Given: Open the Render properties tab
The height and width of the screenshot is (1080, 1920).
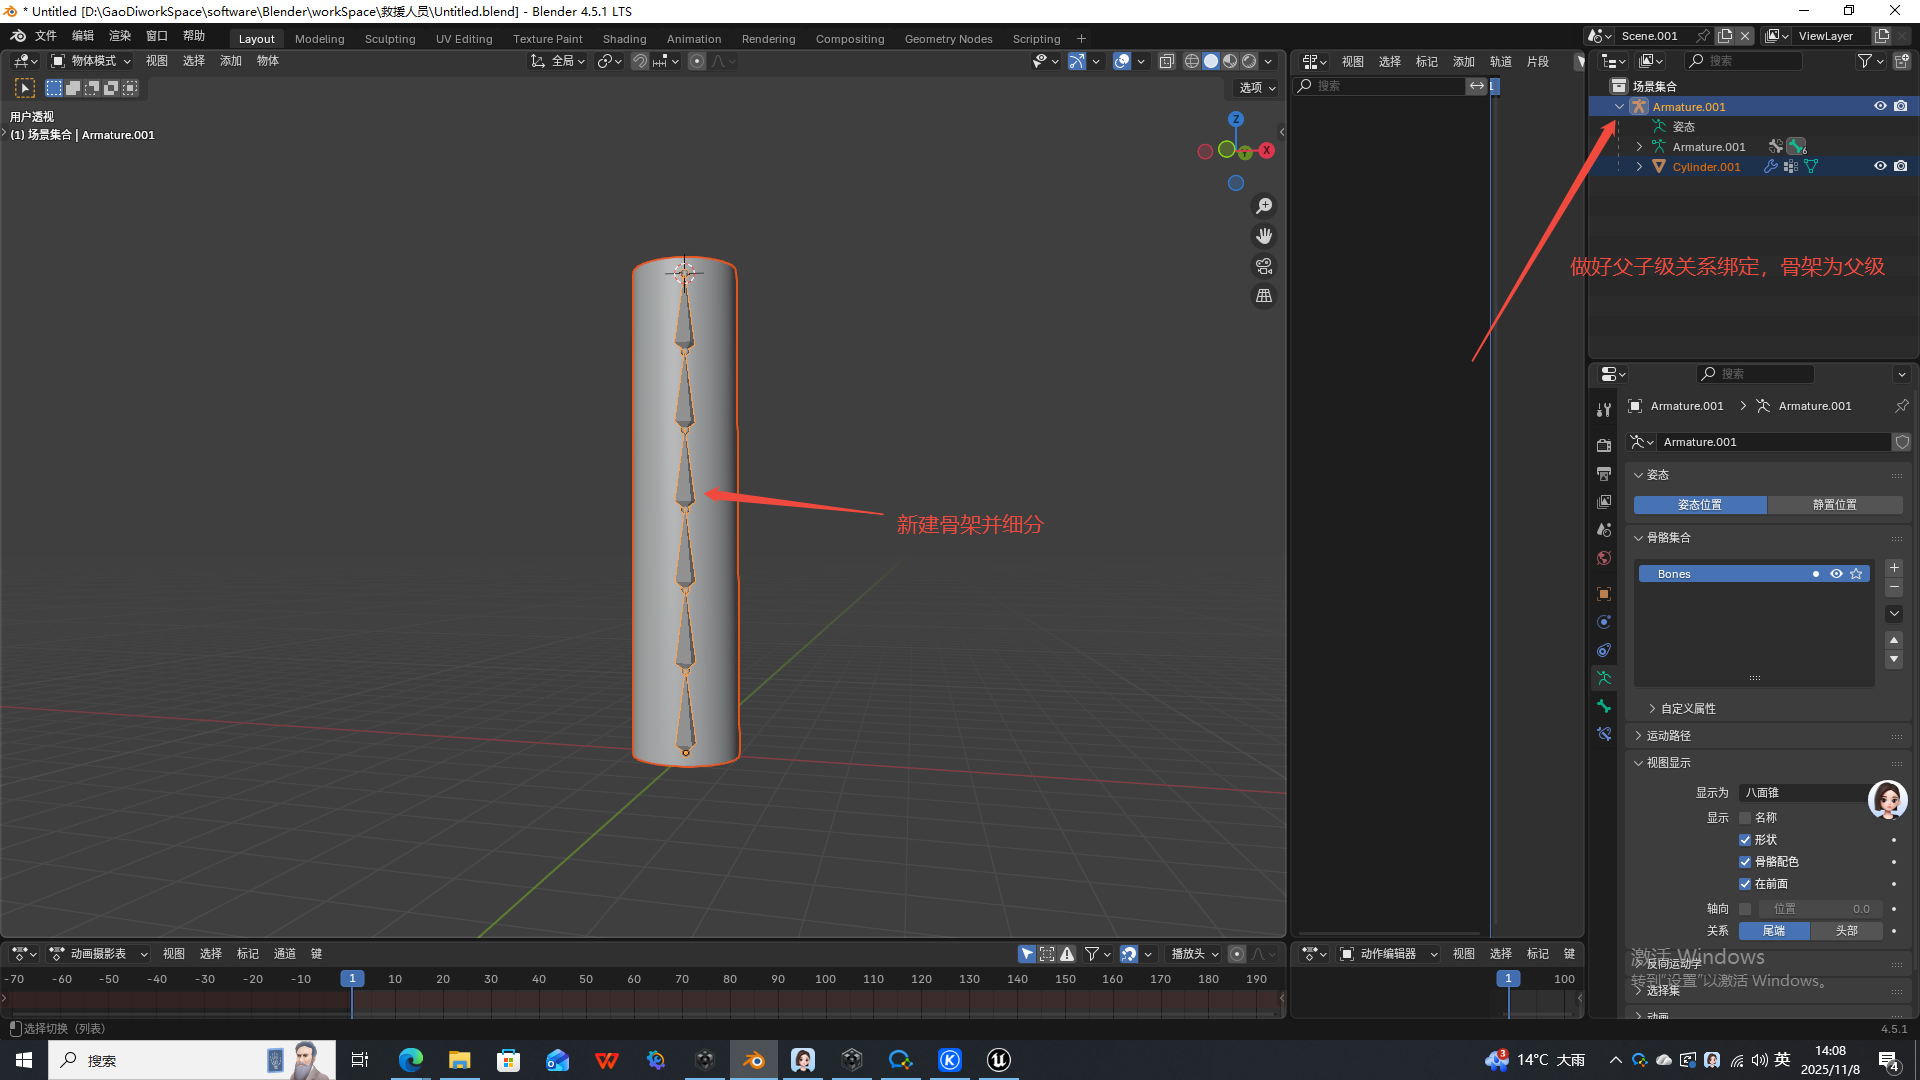Looking at the screenshot, I should 1604,445.
